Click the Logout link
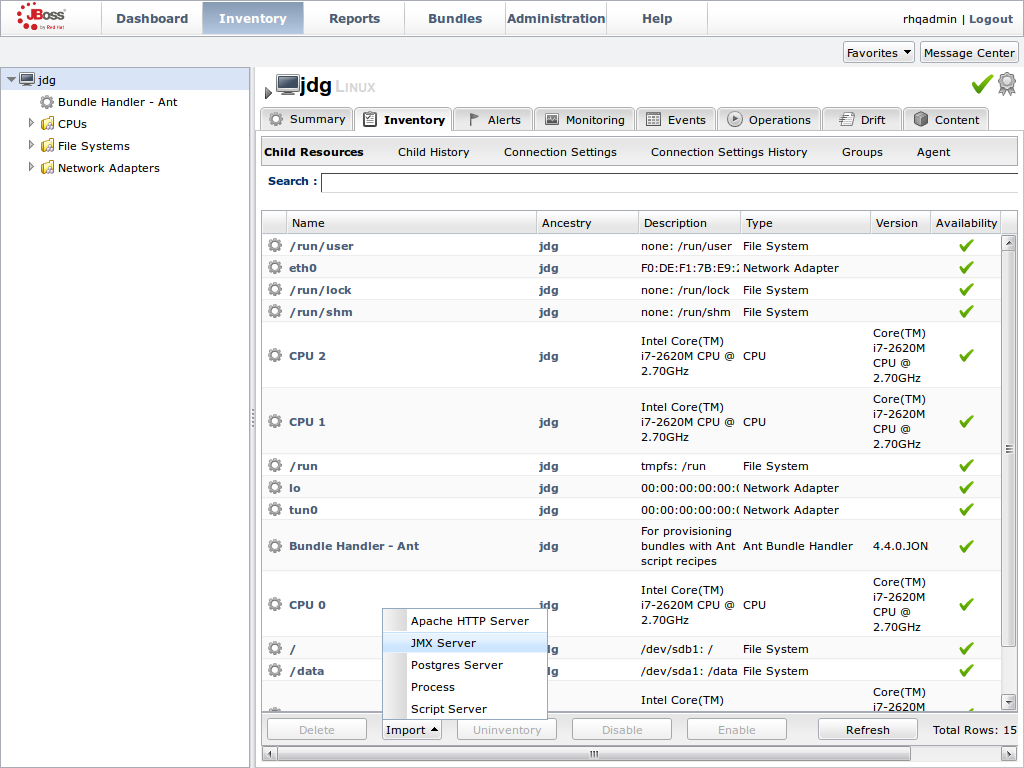The image size is (1024, 768). click(990, 19)
